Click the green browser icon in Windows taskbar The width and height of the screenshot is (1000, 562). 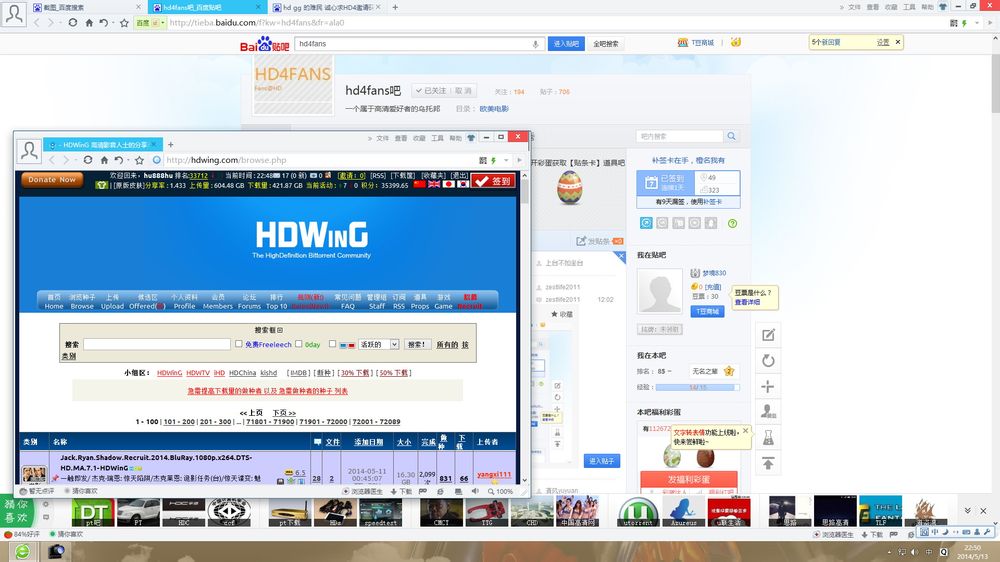coord(22,551)
